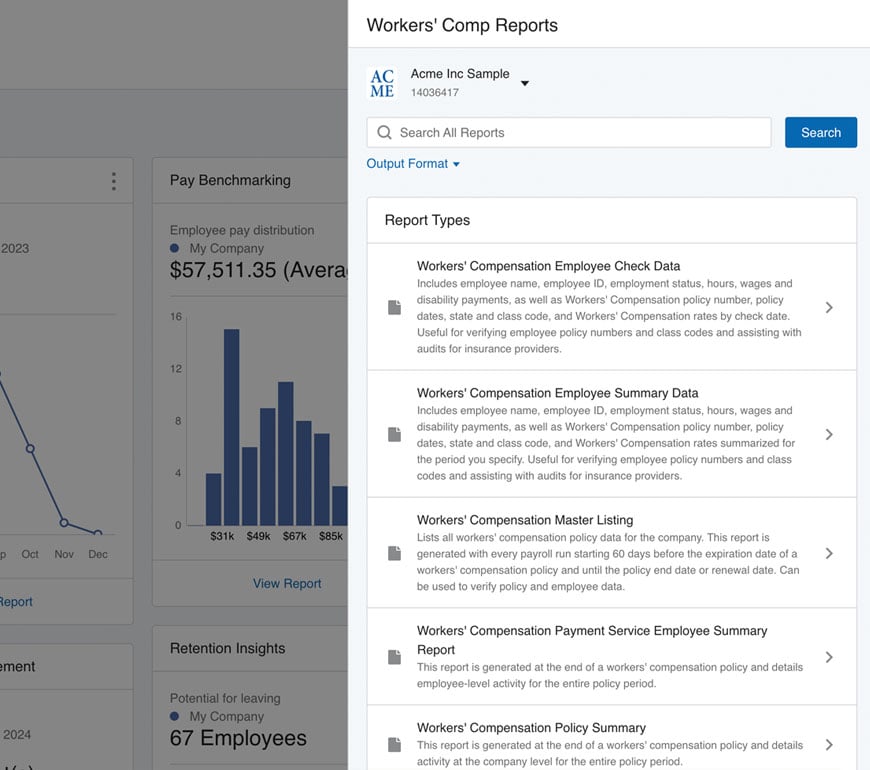Select the Master Listing report file icon
Viewport: 870px width, 770px height.
(394, 553)
